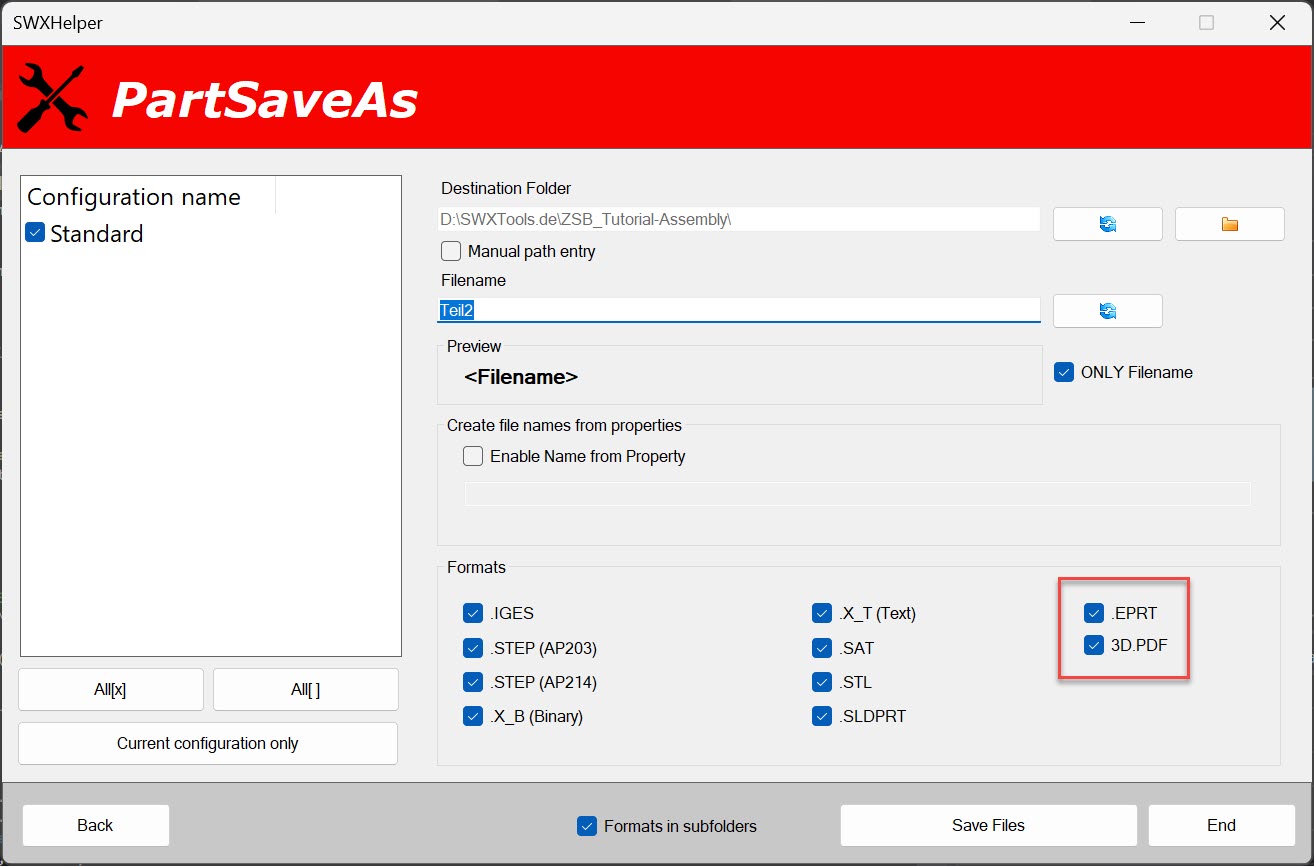Uncheck the .STEP (AP214) format
1314x866 pixels.
(x=473, y=682)
